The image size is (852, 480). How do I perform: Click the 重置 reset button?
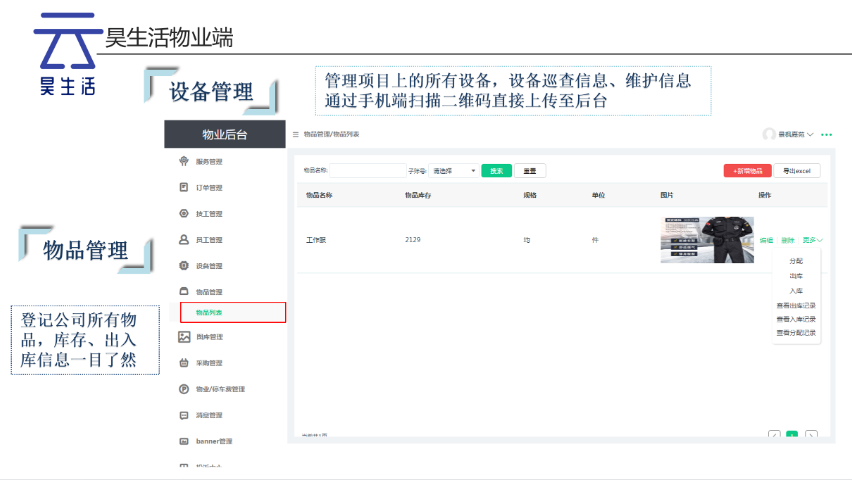tap(530, 171)
